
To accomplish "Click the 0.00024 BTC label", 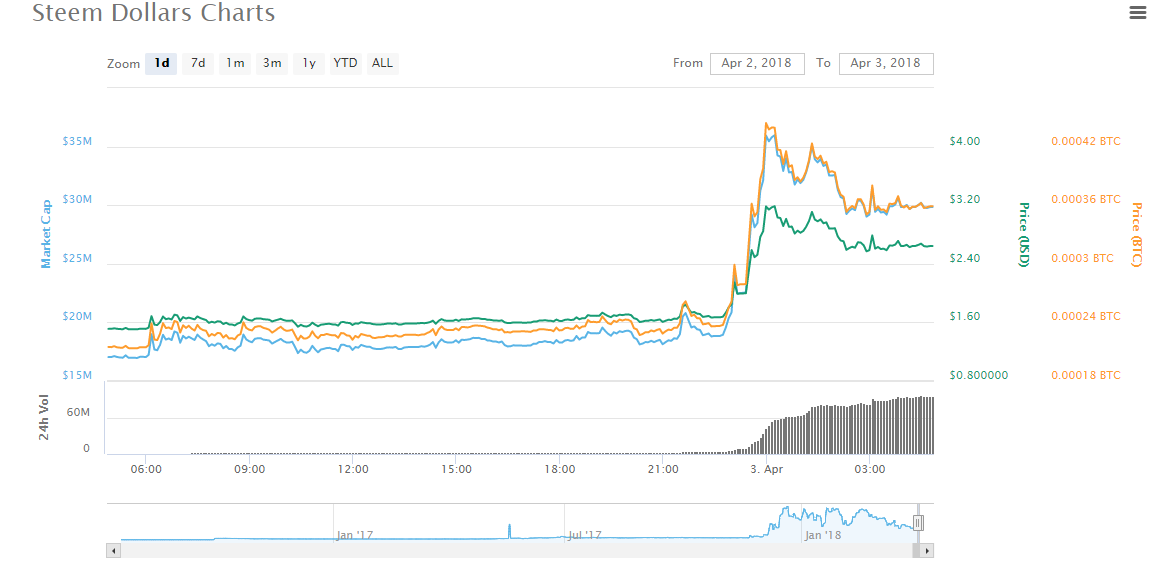I will pos(1085,317).
